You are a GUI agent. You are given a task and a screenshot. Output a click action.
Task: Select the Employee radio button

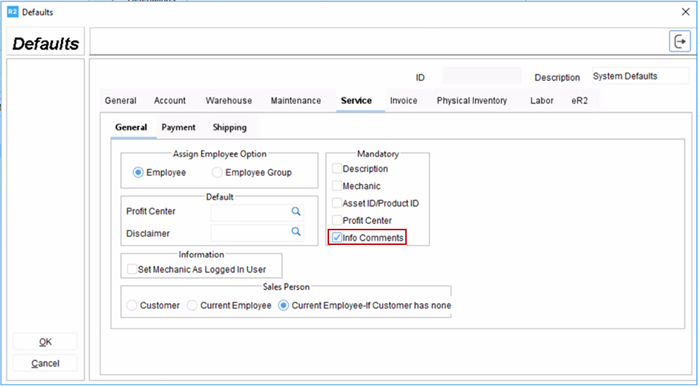(x=138, y=172)
